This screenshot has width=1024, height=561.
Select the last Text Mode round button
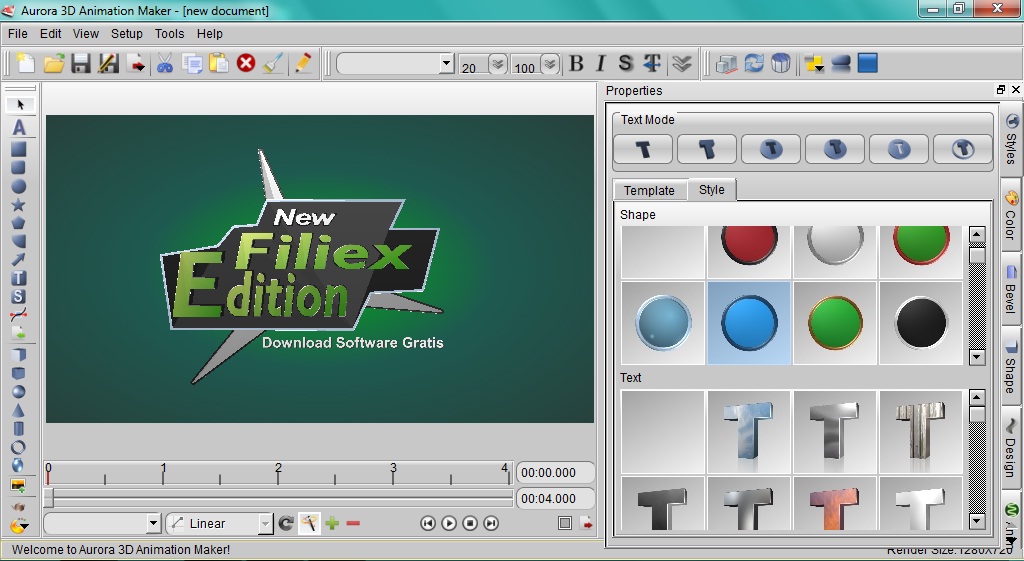(x=963, y=149)
